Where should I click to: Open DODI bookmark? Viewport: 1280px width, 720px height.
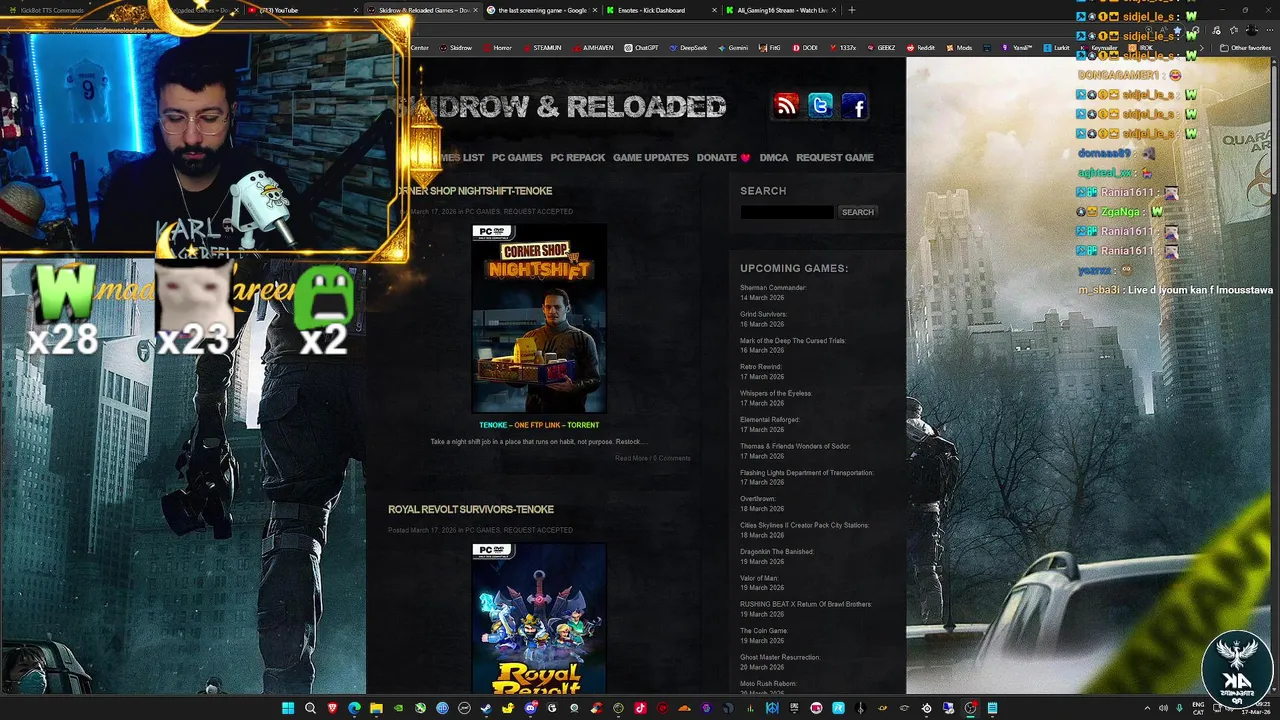point(804,48)
